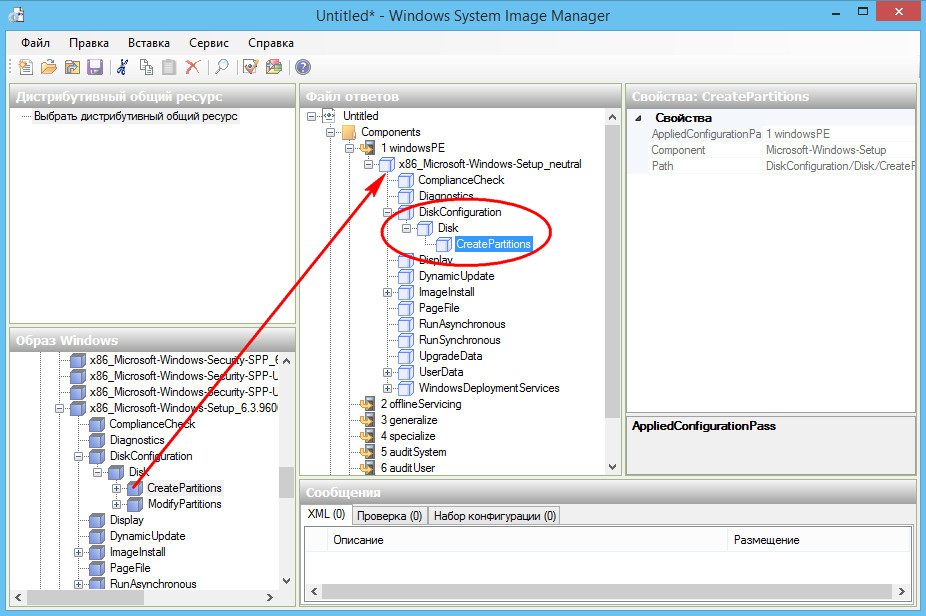Click the New Answer File toolbar icon
This screenshot has width=926, height=616.
(x=25, y=67)
